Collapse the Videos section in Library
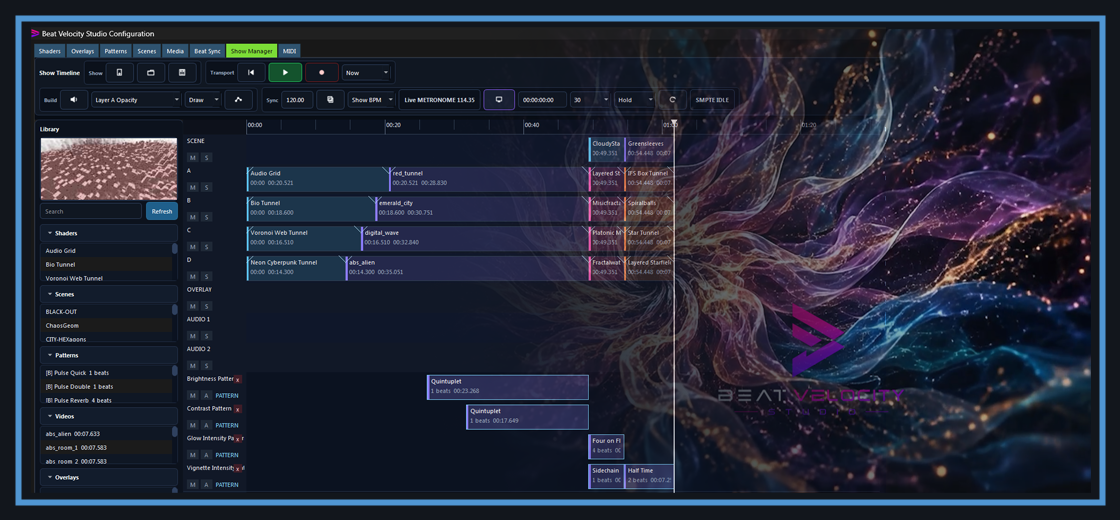 [x=109, y=416]
